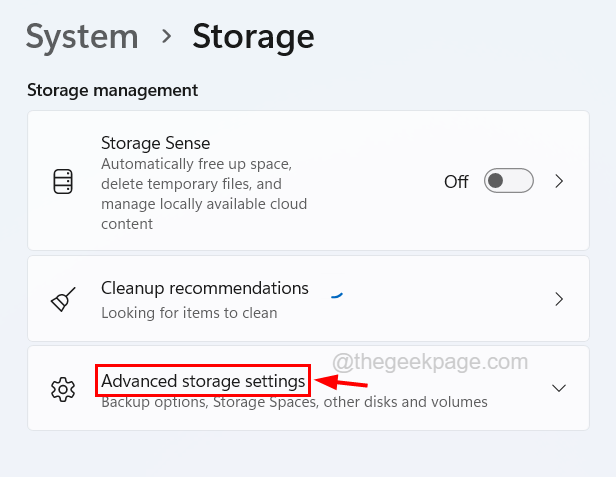Click the breadcrumb separator arrow after System
This screenshot has height=477, width=616.
tap(165, 37)
